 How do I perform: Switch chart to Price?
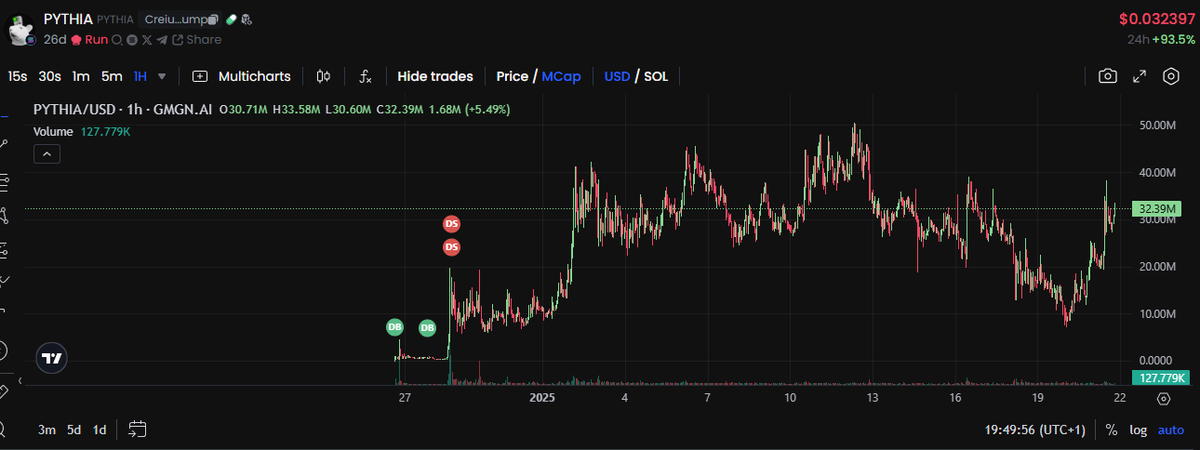512,76
